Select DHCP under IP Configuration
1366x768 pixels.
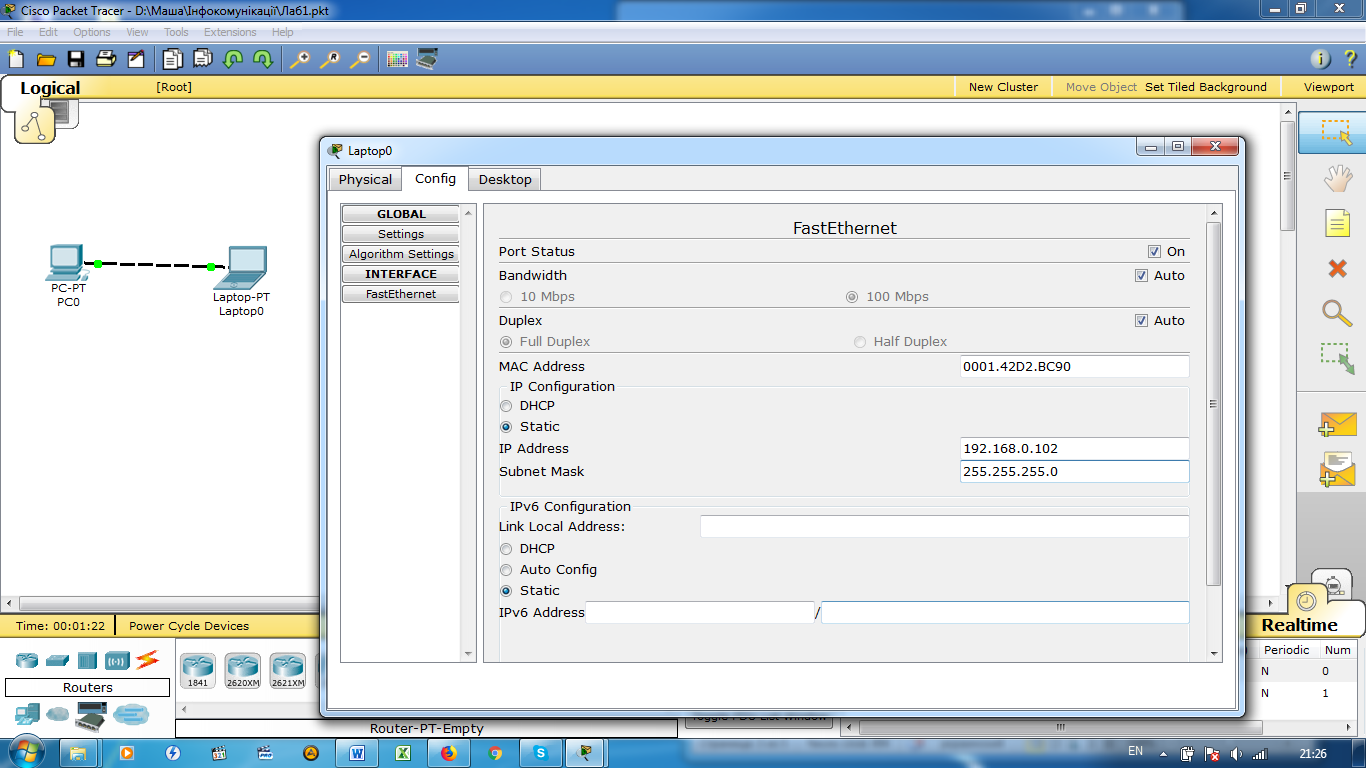[x=506, y=406]
